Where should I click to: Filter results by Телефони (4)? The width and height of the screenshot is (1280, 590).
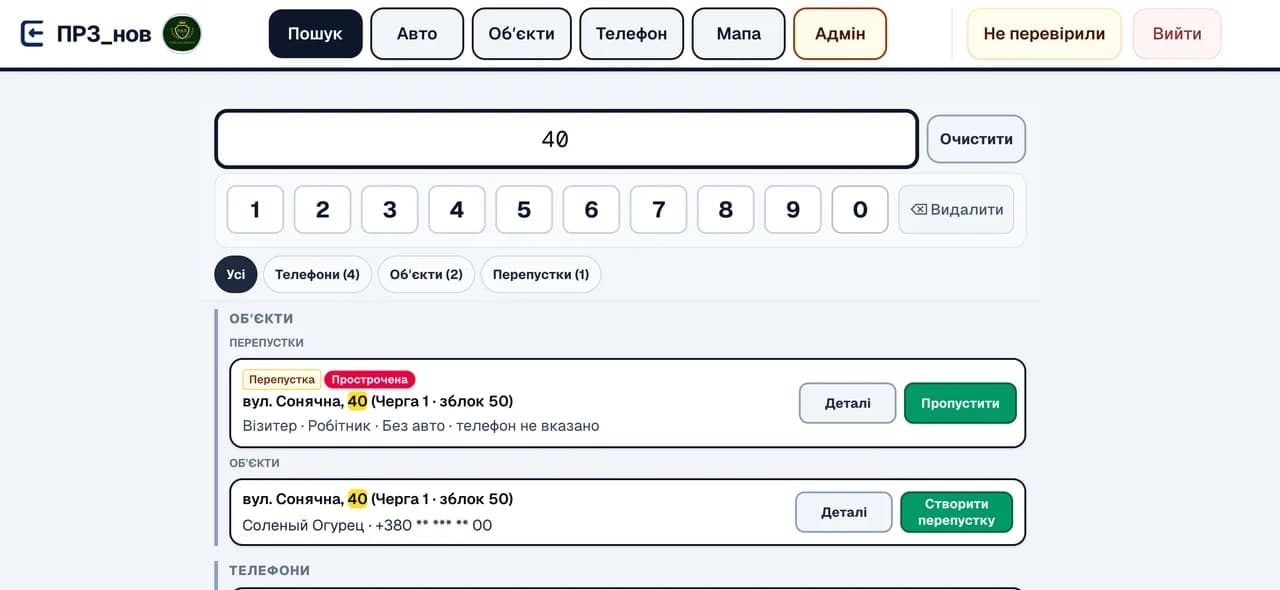(x=317, y=274)
